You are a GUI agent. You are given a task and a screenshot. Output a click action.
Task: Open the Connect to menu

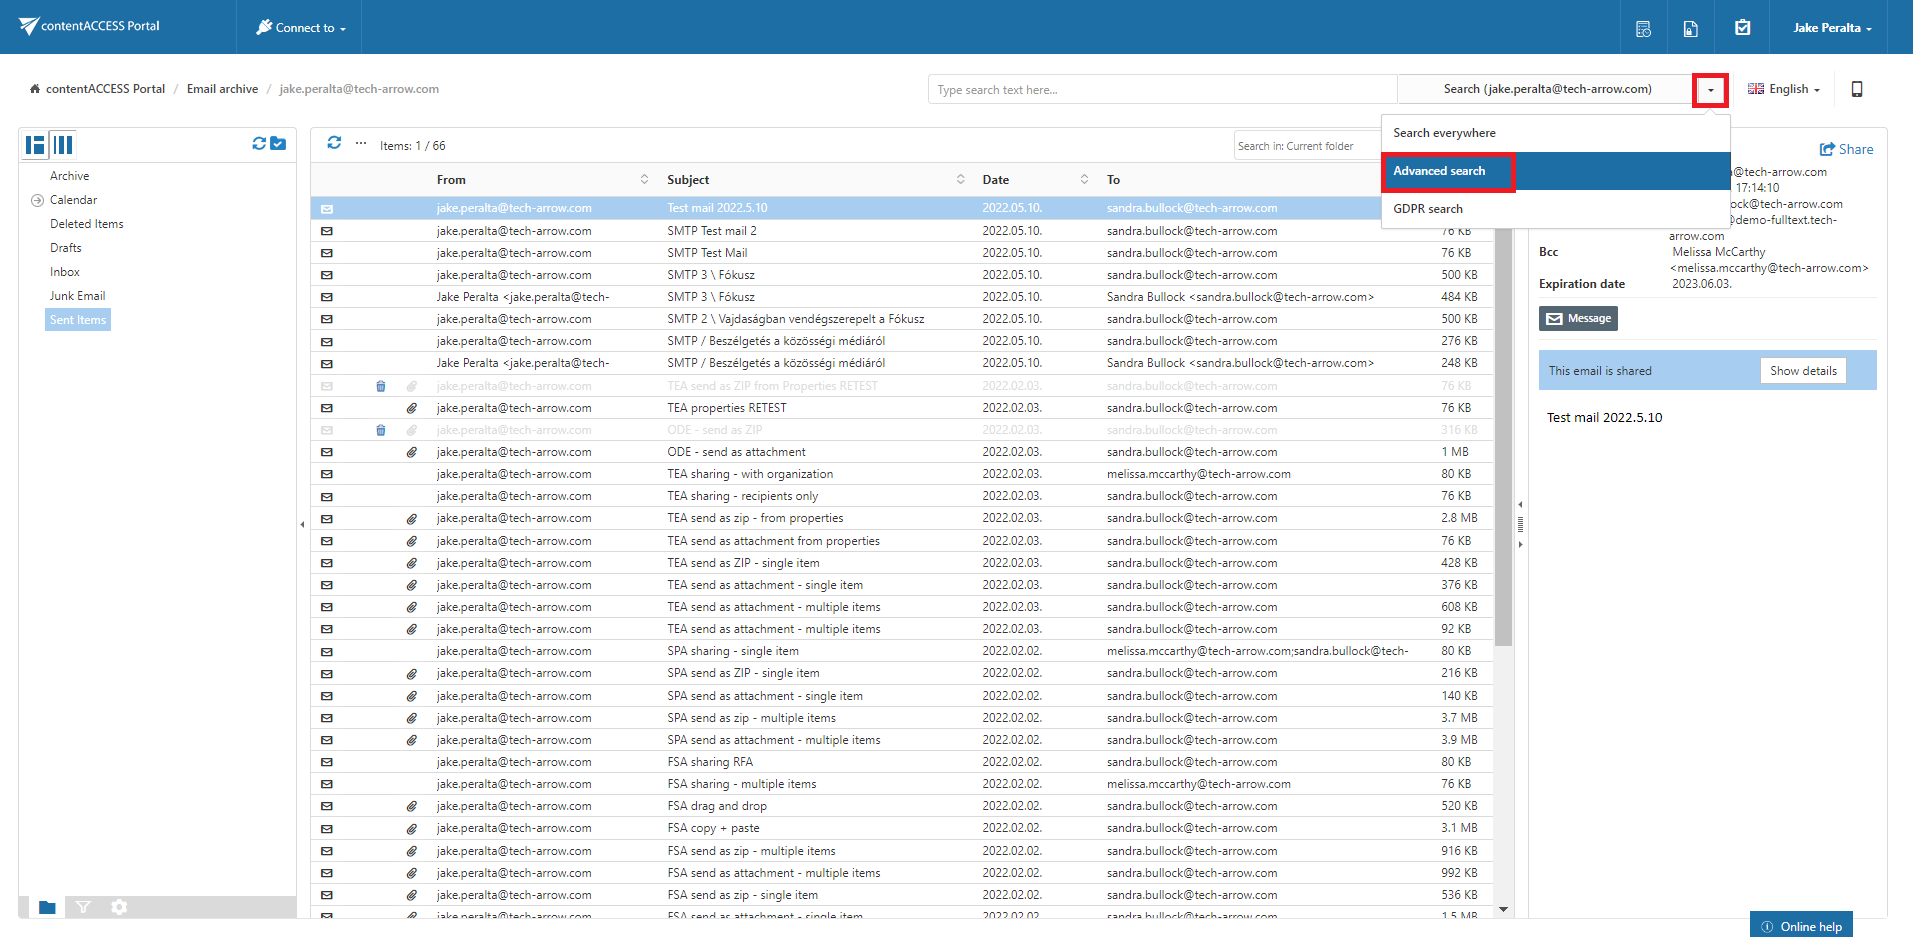(301, 28)
